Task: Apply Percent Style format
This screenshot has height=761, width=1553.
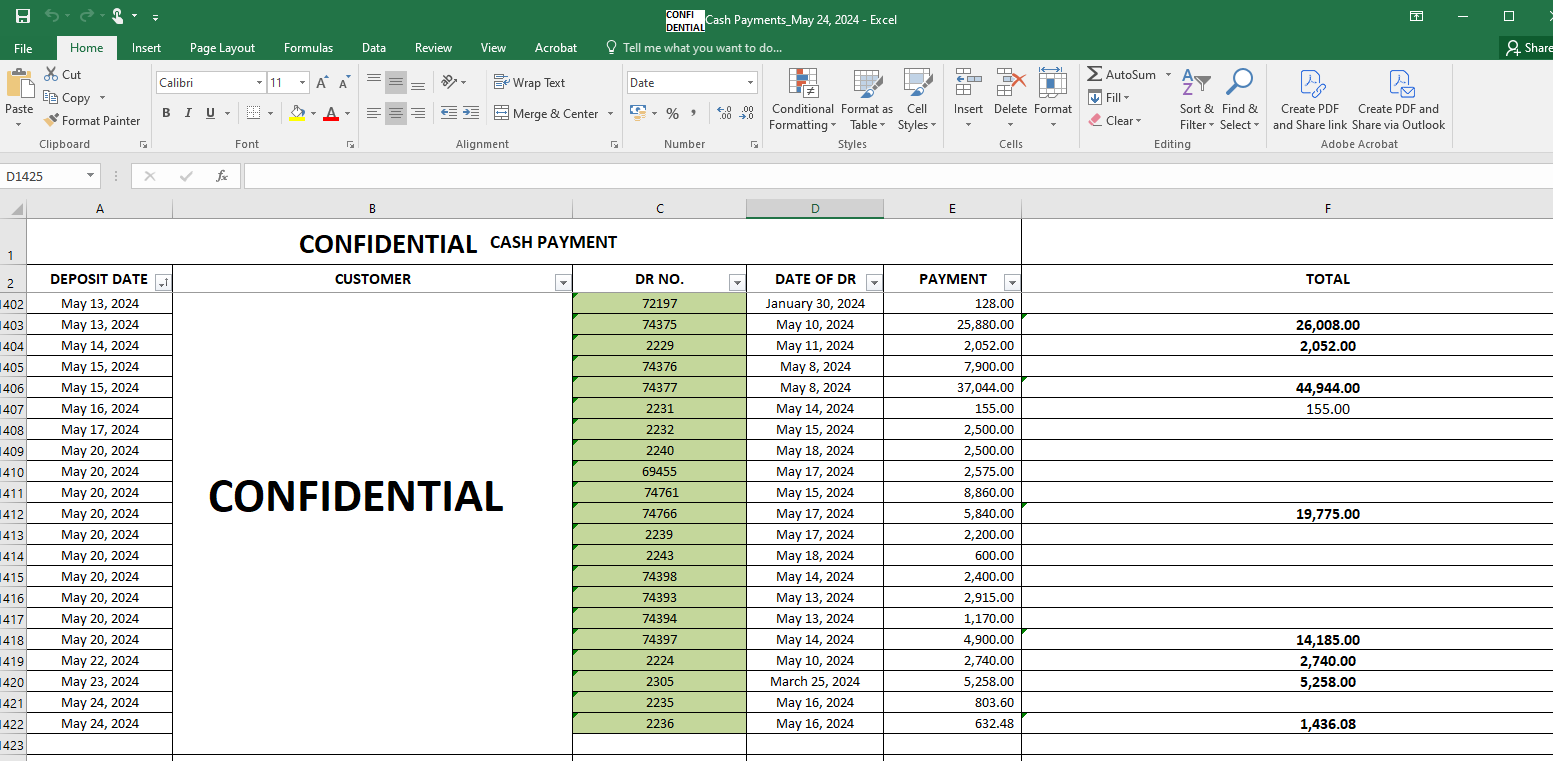Action: tap(672, 113)
